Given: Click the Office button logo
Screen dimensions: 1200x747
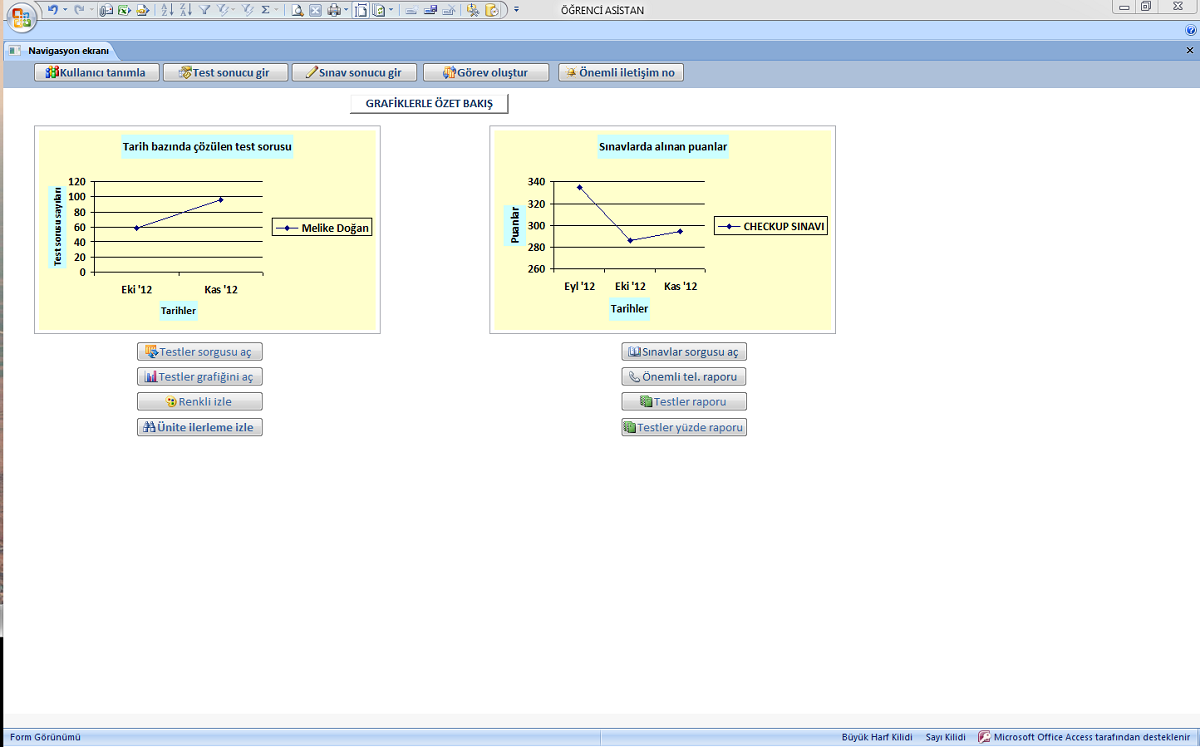Looking at the screenshot, I should point(20,17).
